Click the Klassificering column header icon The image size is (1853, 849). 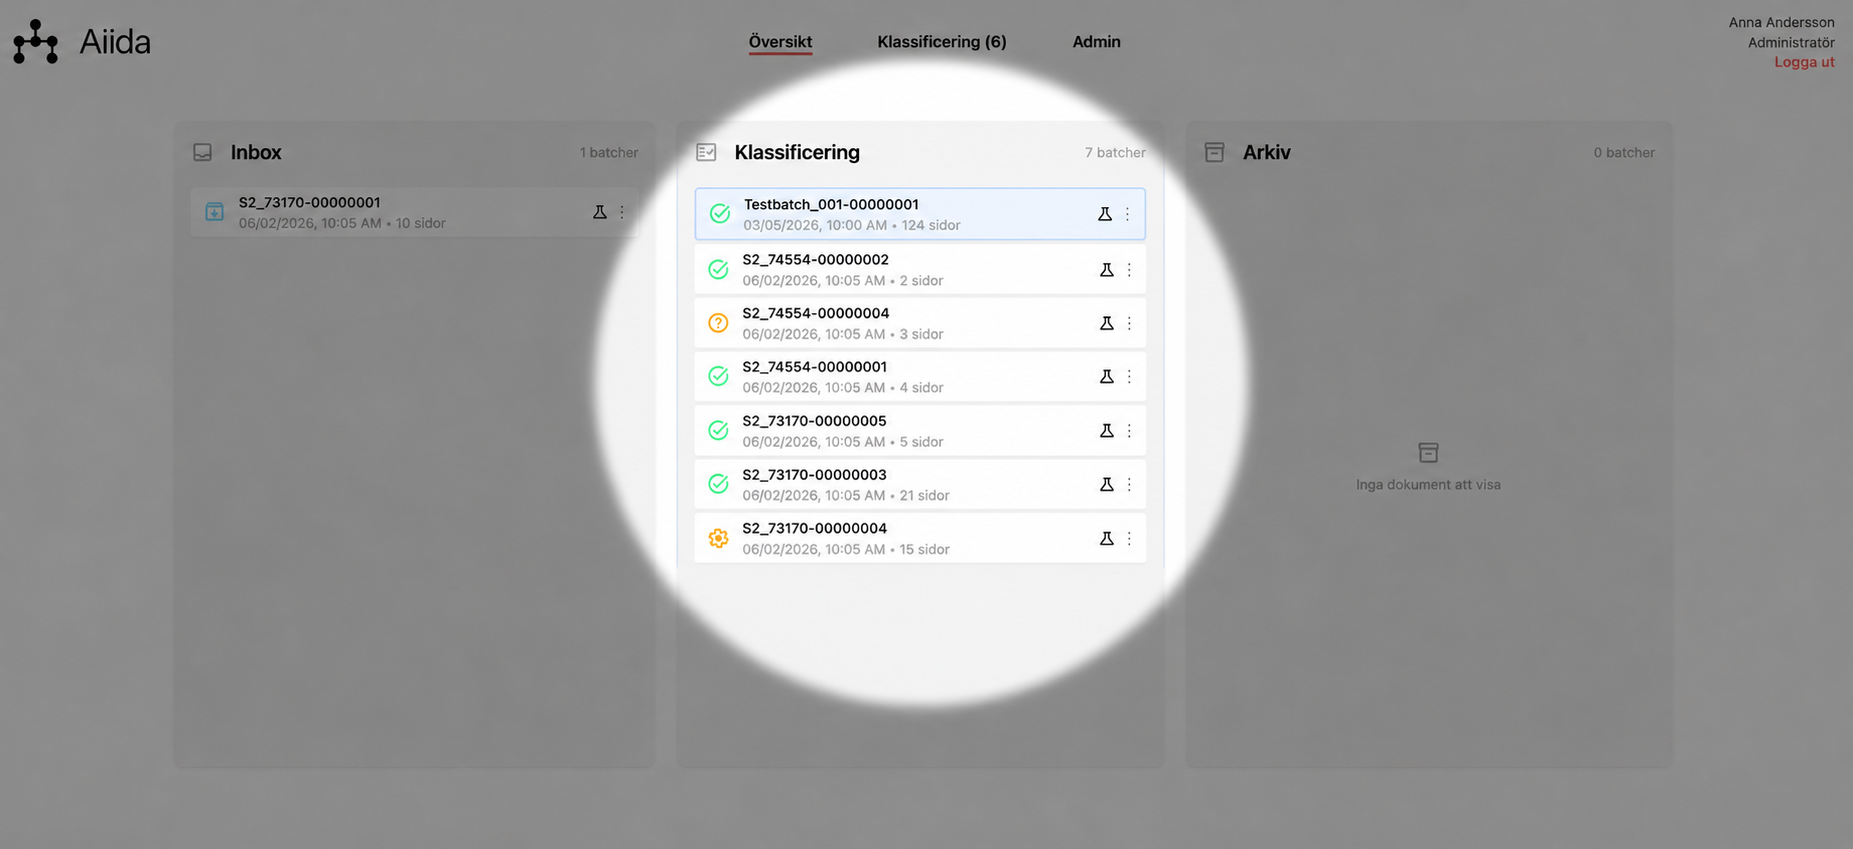[x=706, y=152]
